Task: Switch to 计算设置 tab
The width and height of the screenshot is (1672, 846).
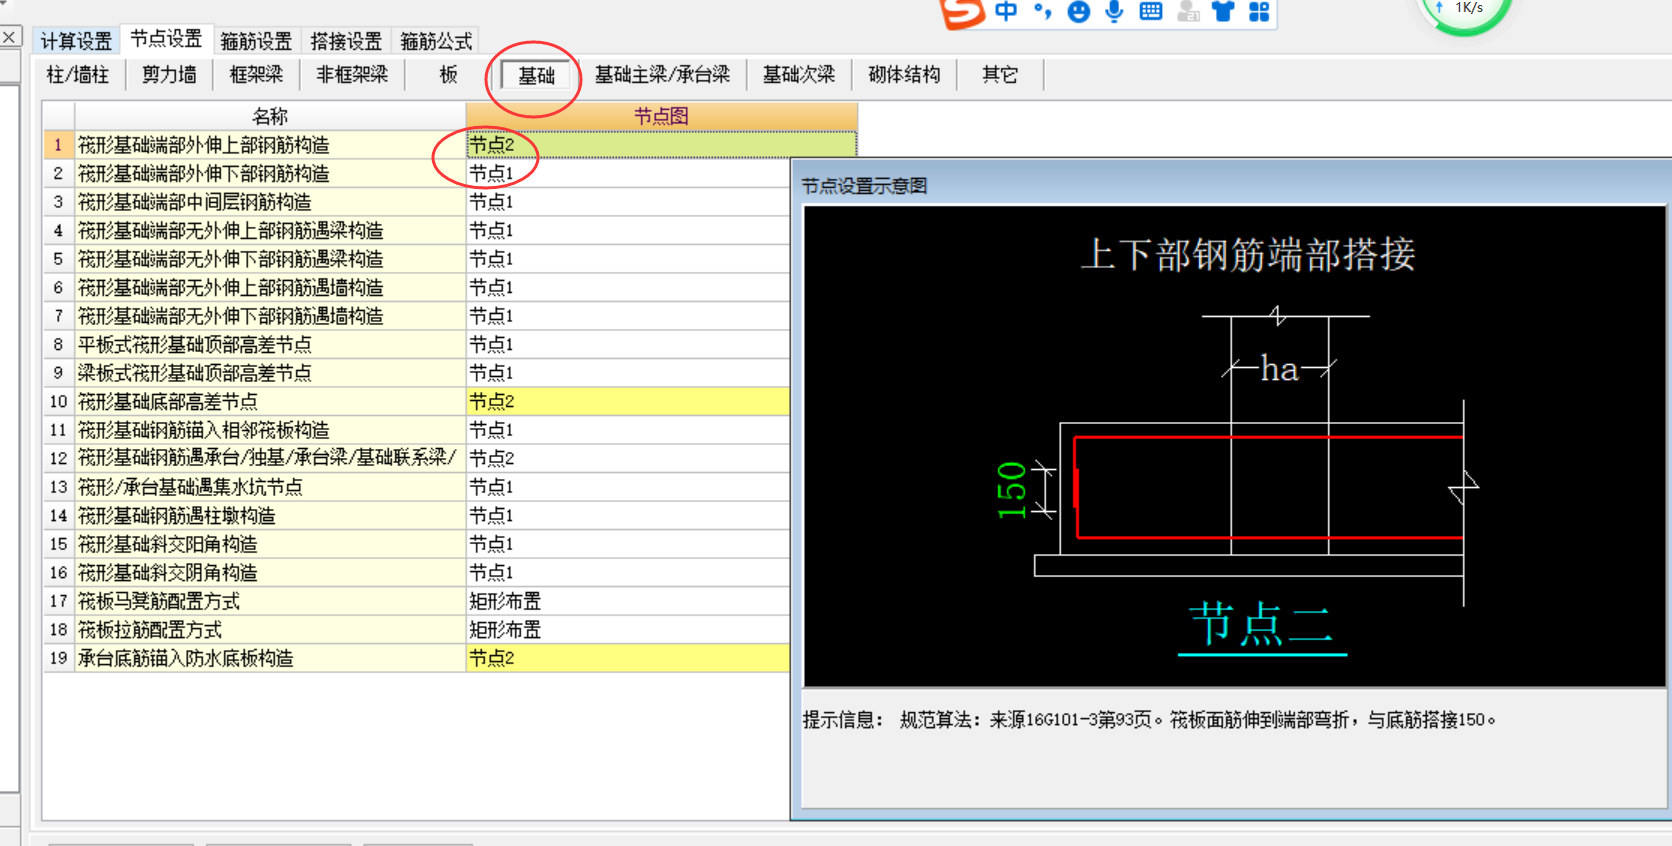Action: [76, 41]
